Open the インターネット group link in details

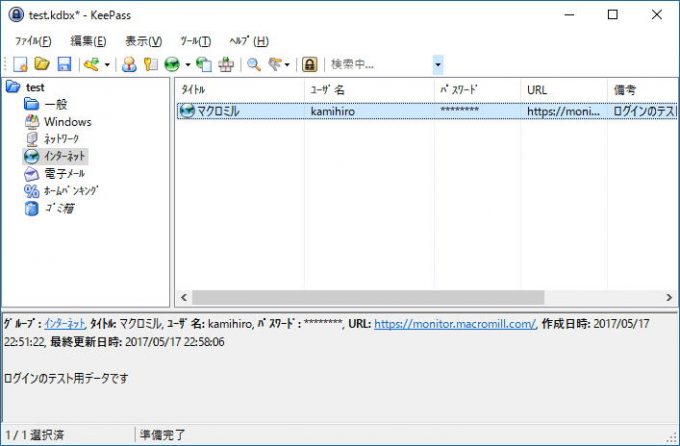[x=64, y=324]
